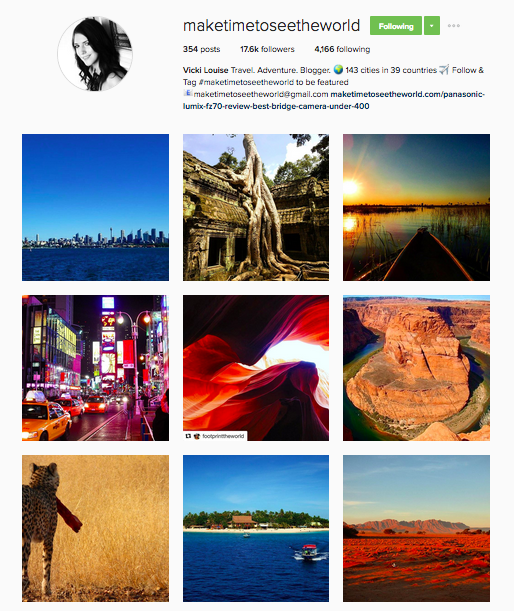
Task: Toggle the green Following button
Action: (x=396, y=26)
